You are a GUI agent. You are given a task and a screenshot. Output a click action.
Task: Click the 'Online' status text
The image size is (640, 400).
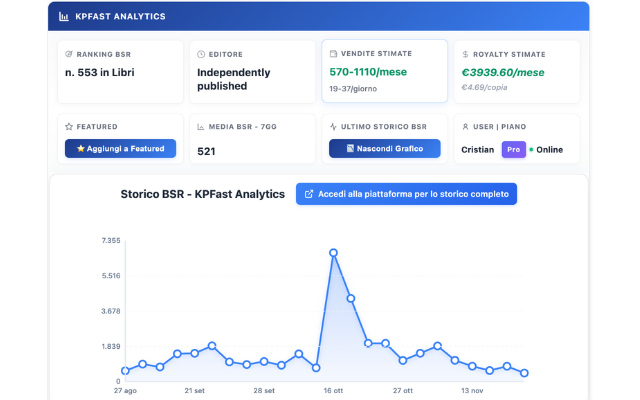[549, 150]
